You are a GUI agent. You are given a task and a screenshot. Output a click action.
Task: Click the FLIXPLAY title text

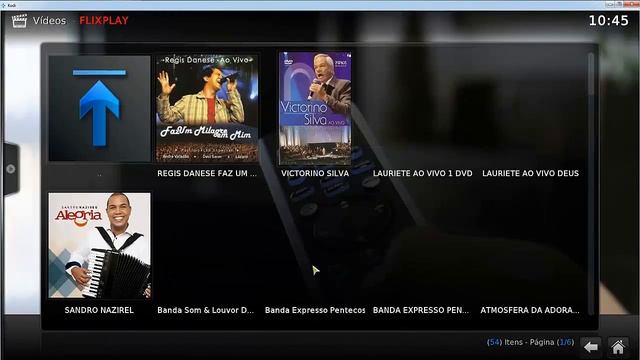tap(104, 20)
